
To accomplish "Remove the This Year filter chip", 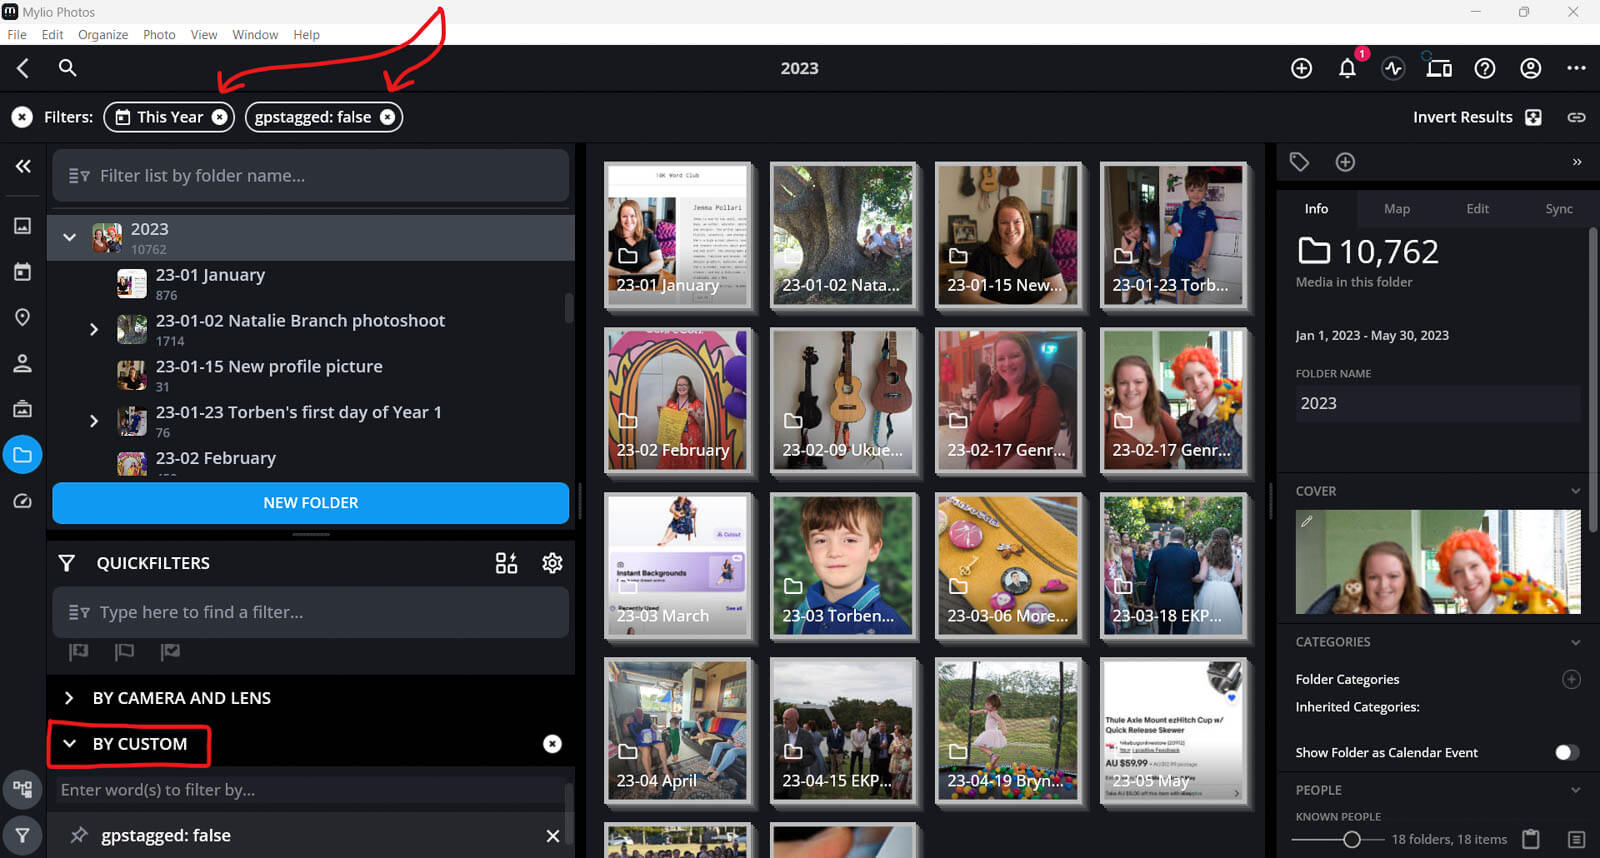I will tap(220, 117).
